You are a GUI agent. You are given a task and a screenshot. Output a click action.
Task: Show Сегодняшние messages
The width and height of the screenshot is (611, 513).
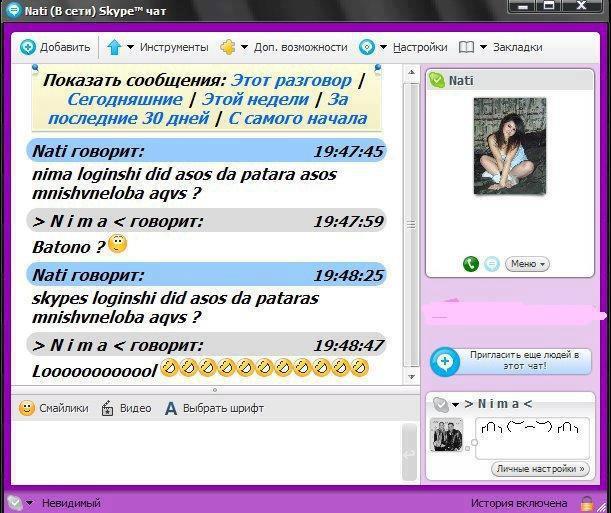[125, 99]
